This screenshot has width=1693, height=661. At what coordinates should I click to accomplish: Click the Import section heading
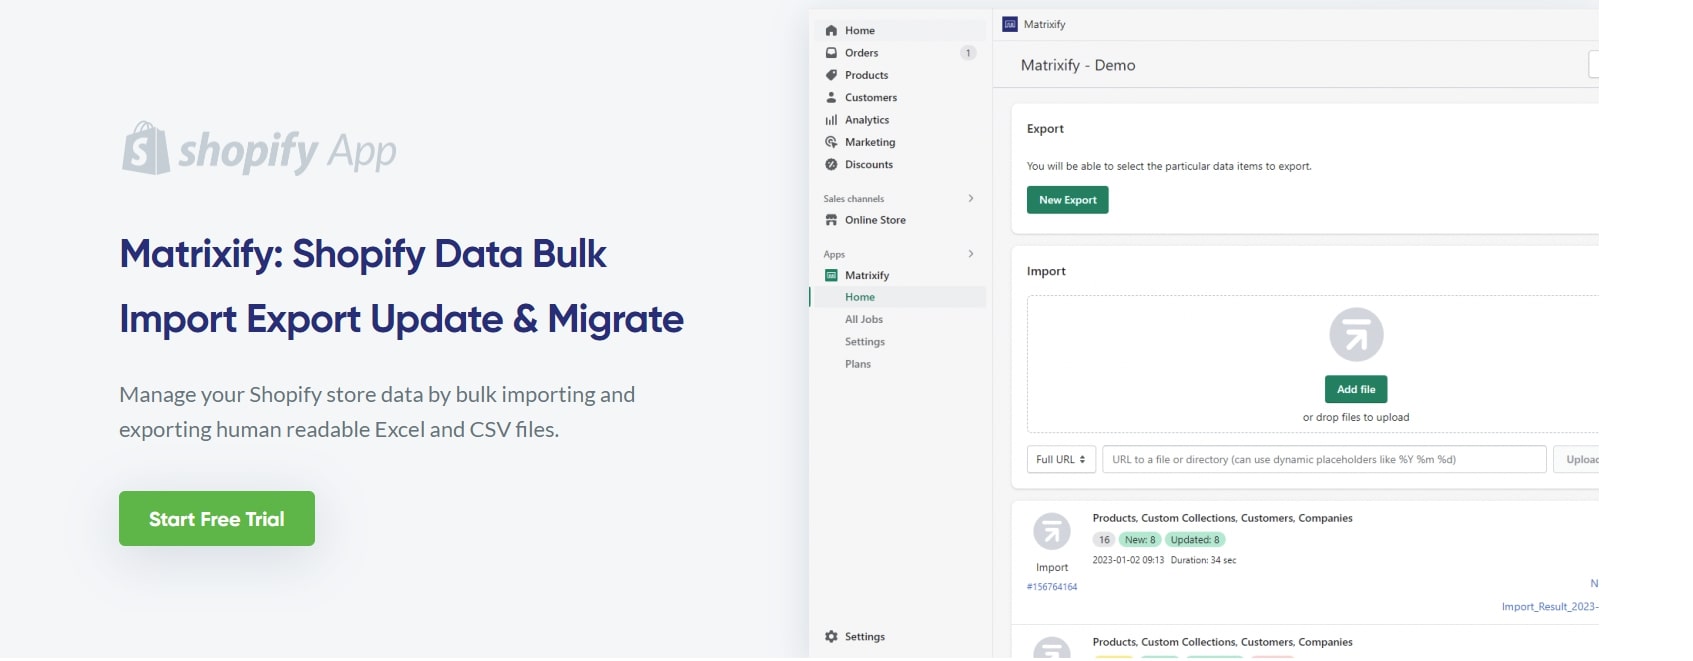click(1046, 271)
